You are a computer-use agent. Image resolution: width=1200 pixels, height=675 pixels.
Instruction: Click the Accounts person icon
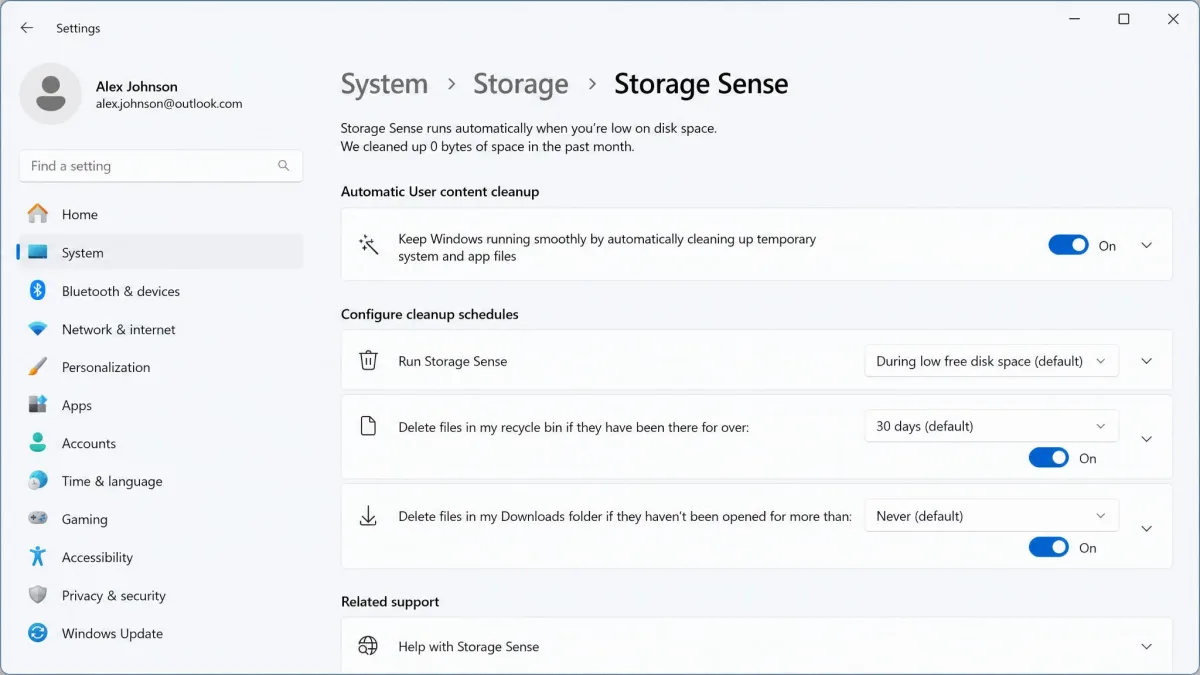click(38, 443)
